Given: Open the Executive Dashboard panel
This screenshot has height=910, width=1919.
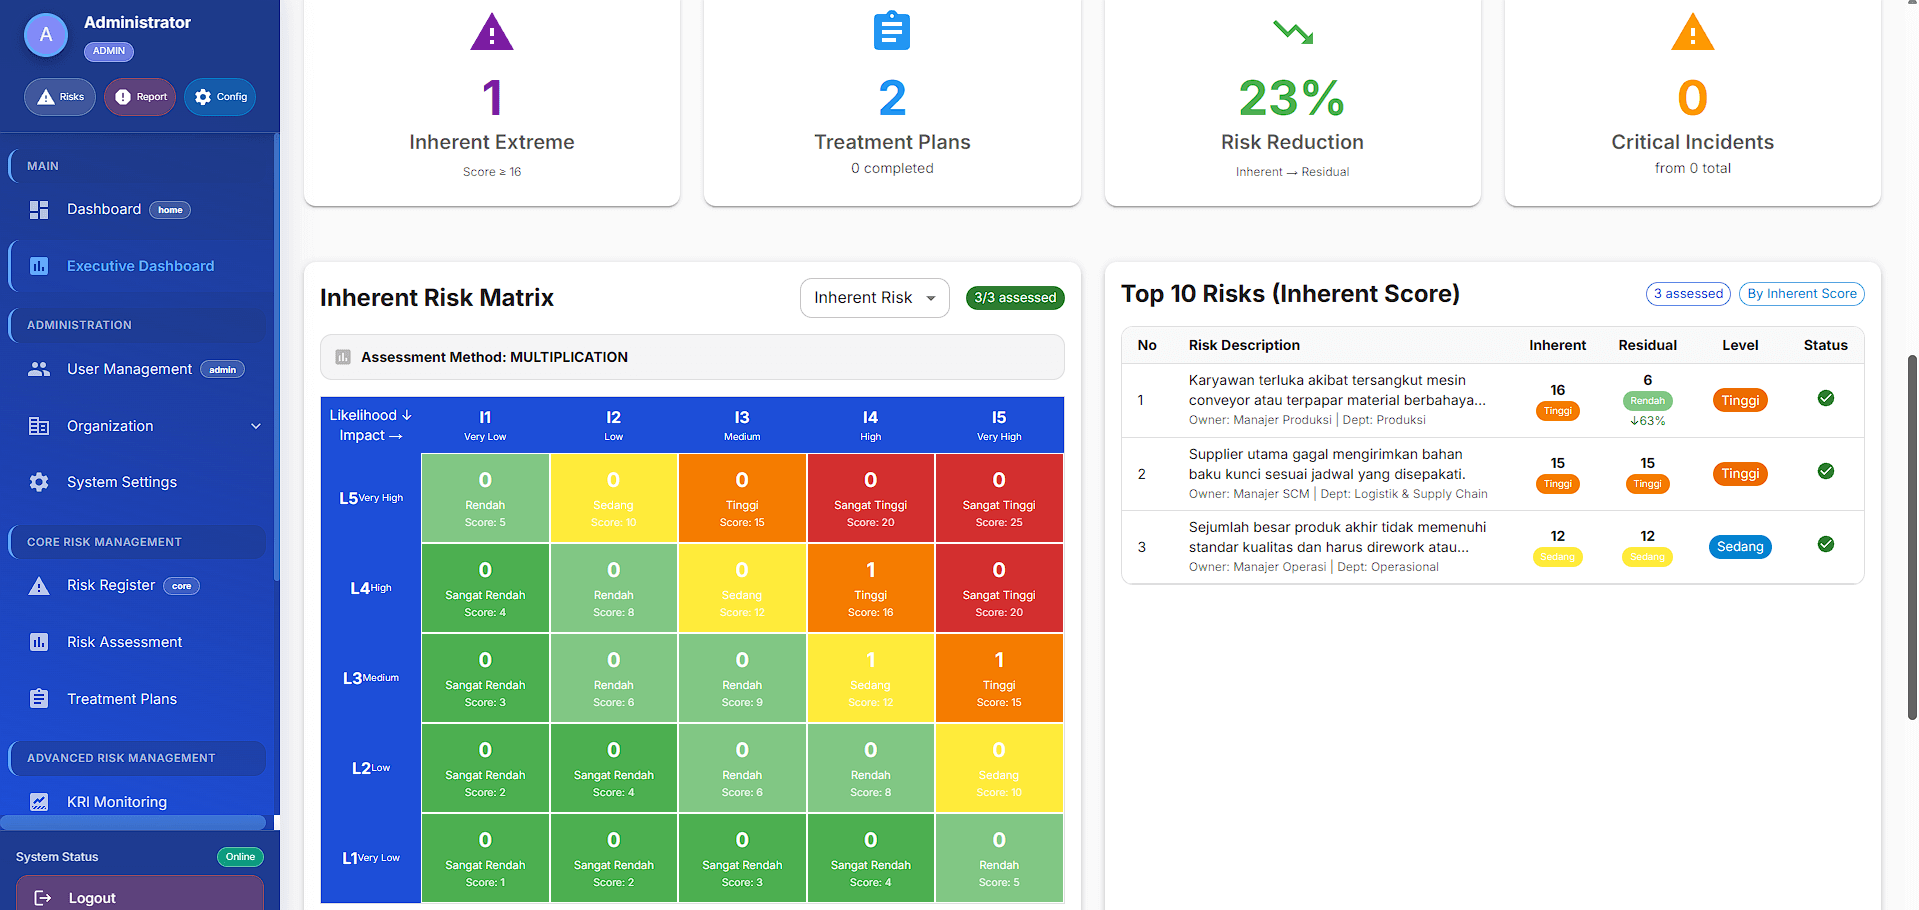Looking at the screenshot, I should click(x=140, y=265).
